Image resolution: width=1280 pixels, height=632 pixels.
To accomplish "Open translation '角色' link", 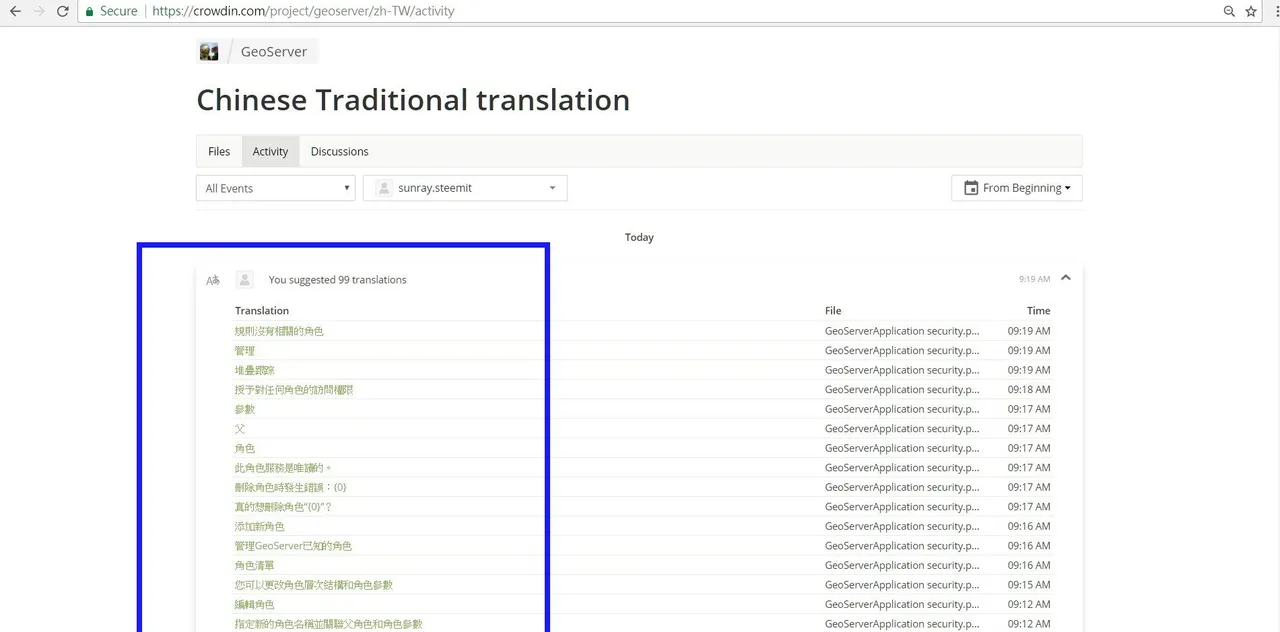I will pos(245,448).
